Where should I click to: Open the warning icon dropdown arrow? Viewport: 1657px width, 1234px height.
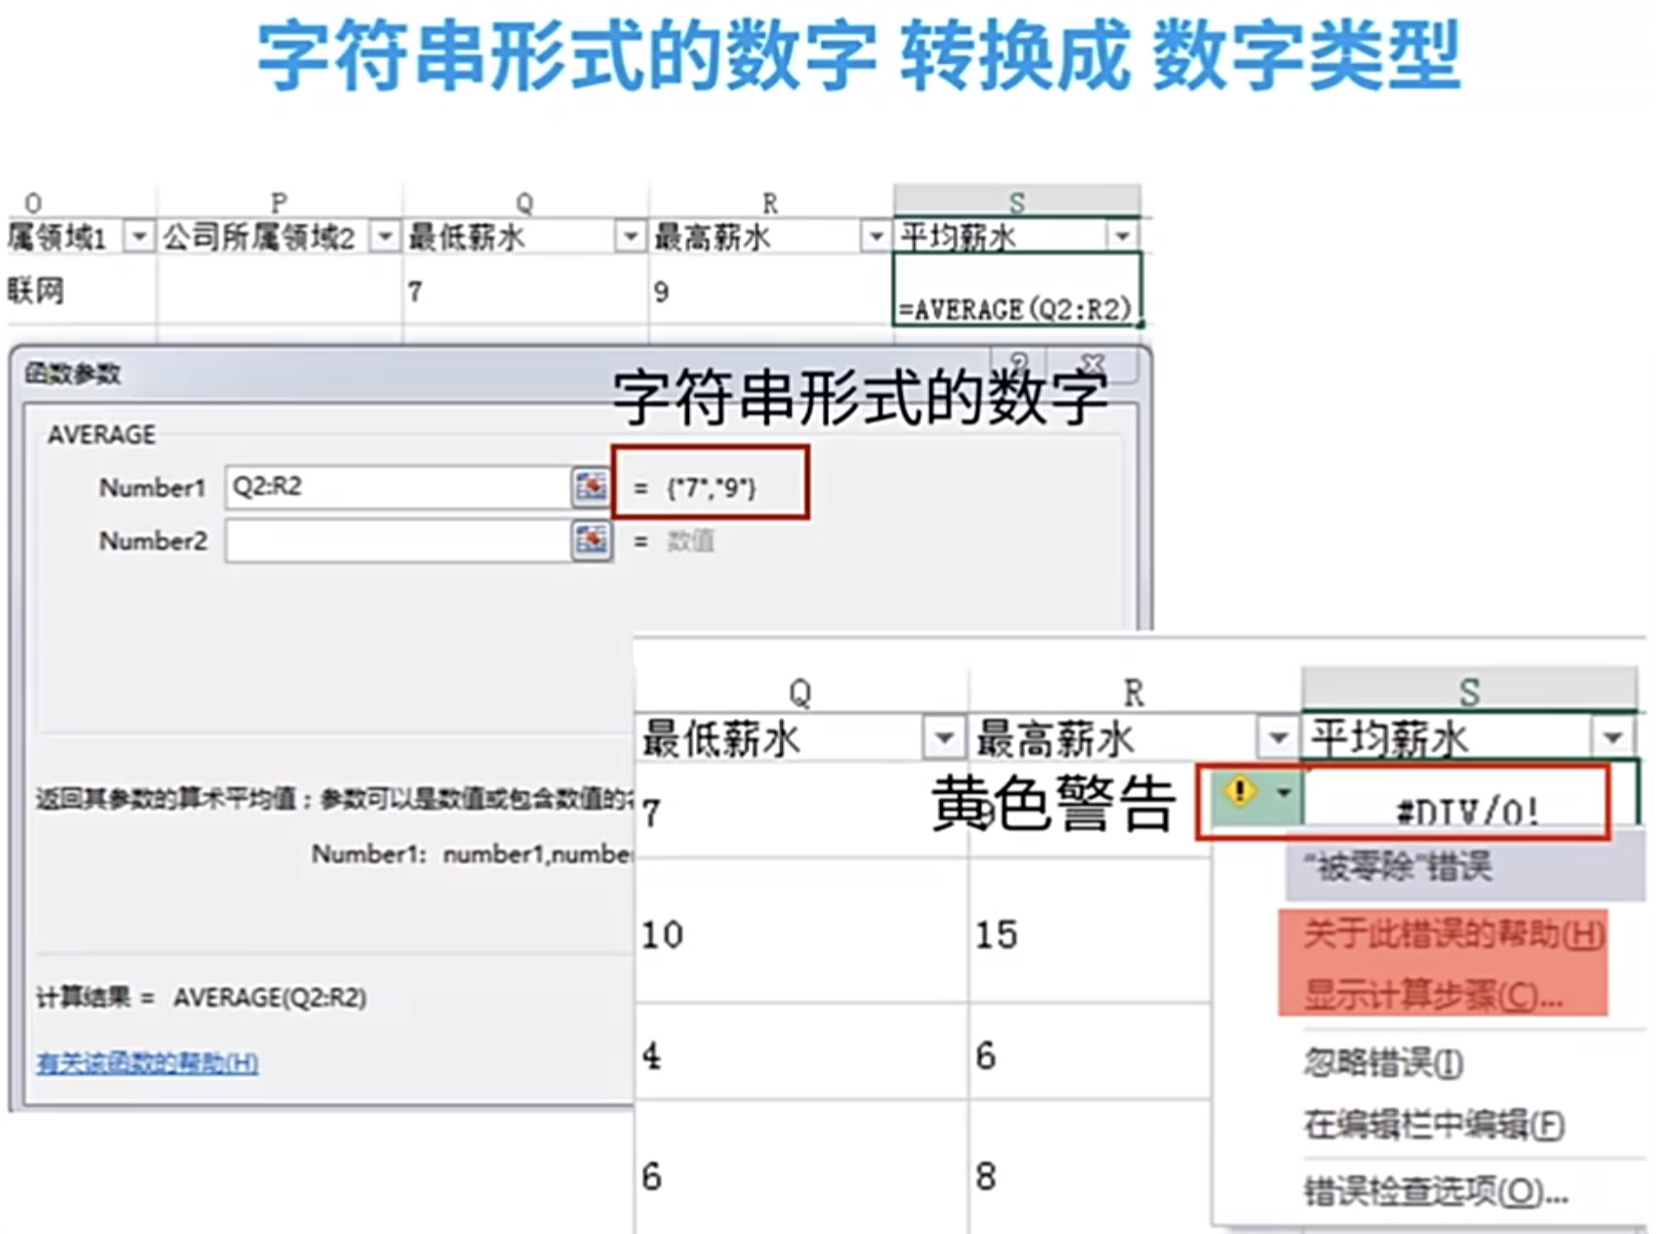pyautogui.click(x=1283, y=793)
